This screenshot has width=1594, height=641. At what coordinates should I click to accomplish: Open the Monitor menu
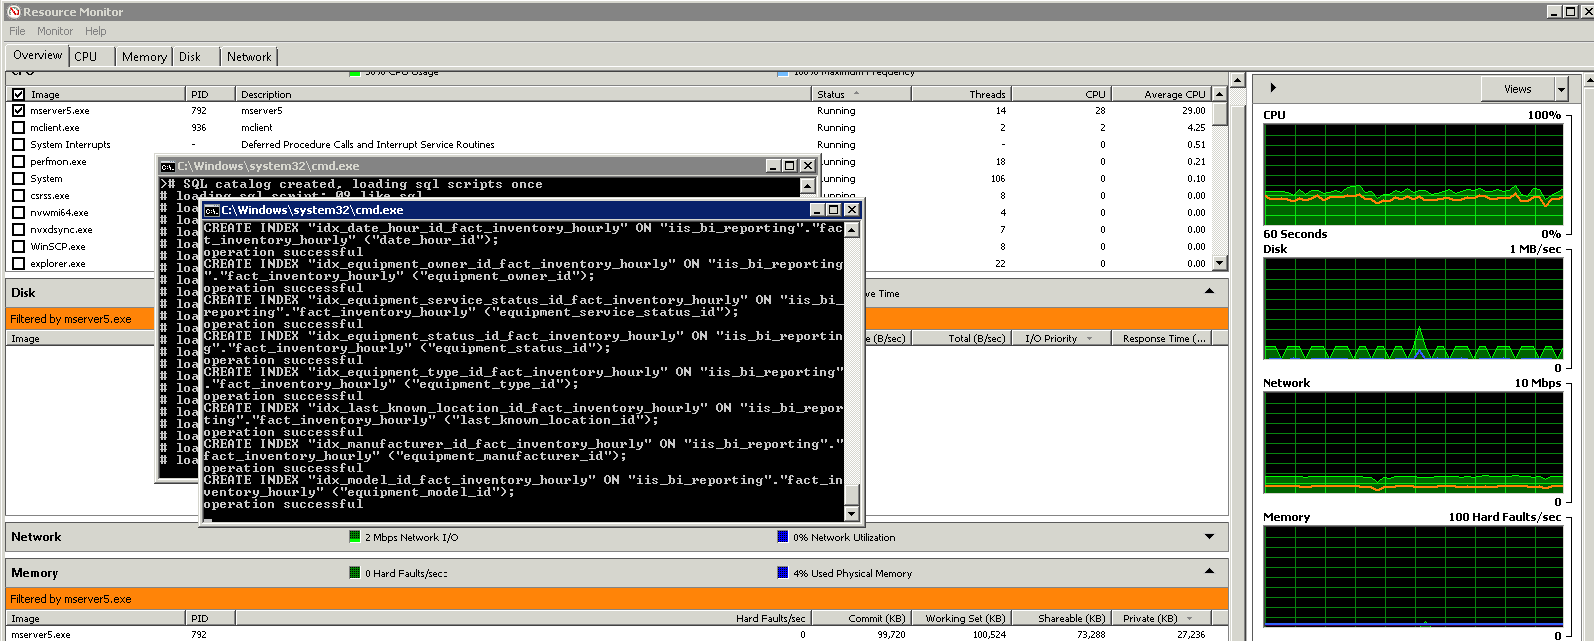(55, 31)
